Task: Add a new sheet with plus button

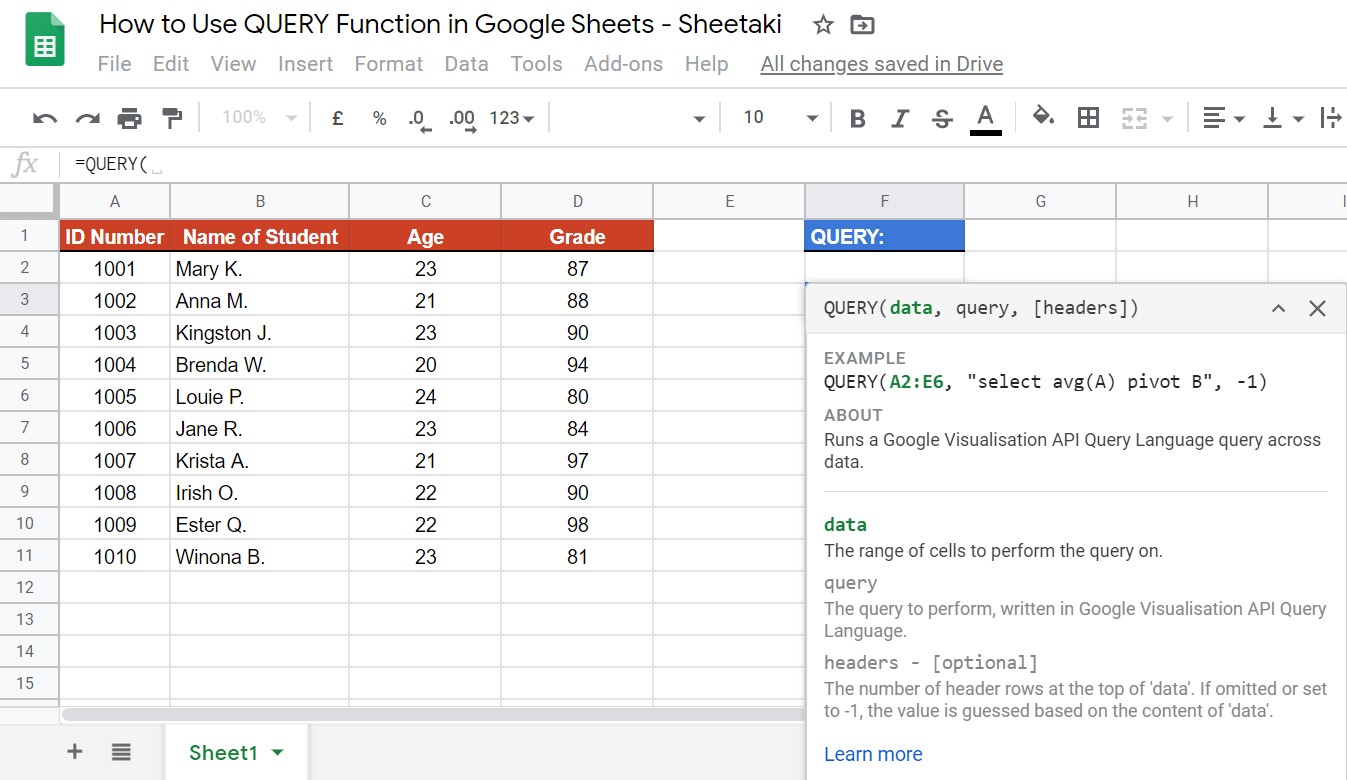Action: 75,752
